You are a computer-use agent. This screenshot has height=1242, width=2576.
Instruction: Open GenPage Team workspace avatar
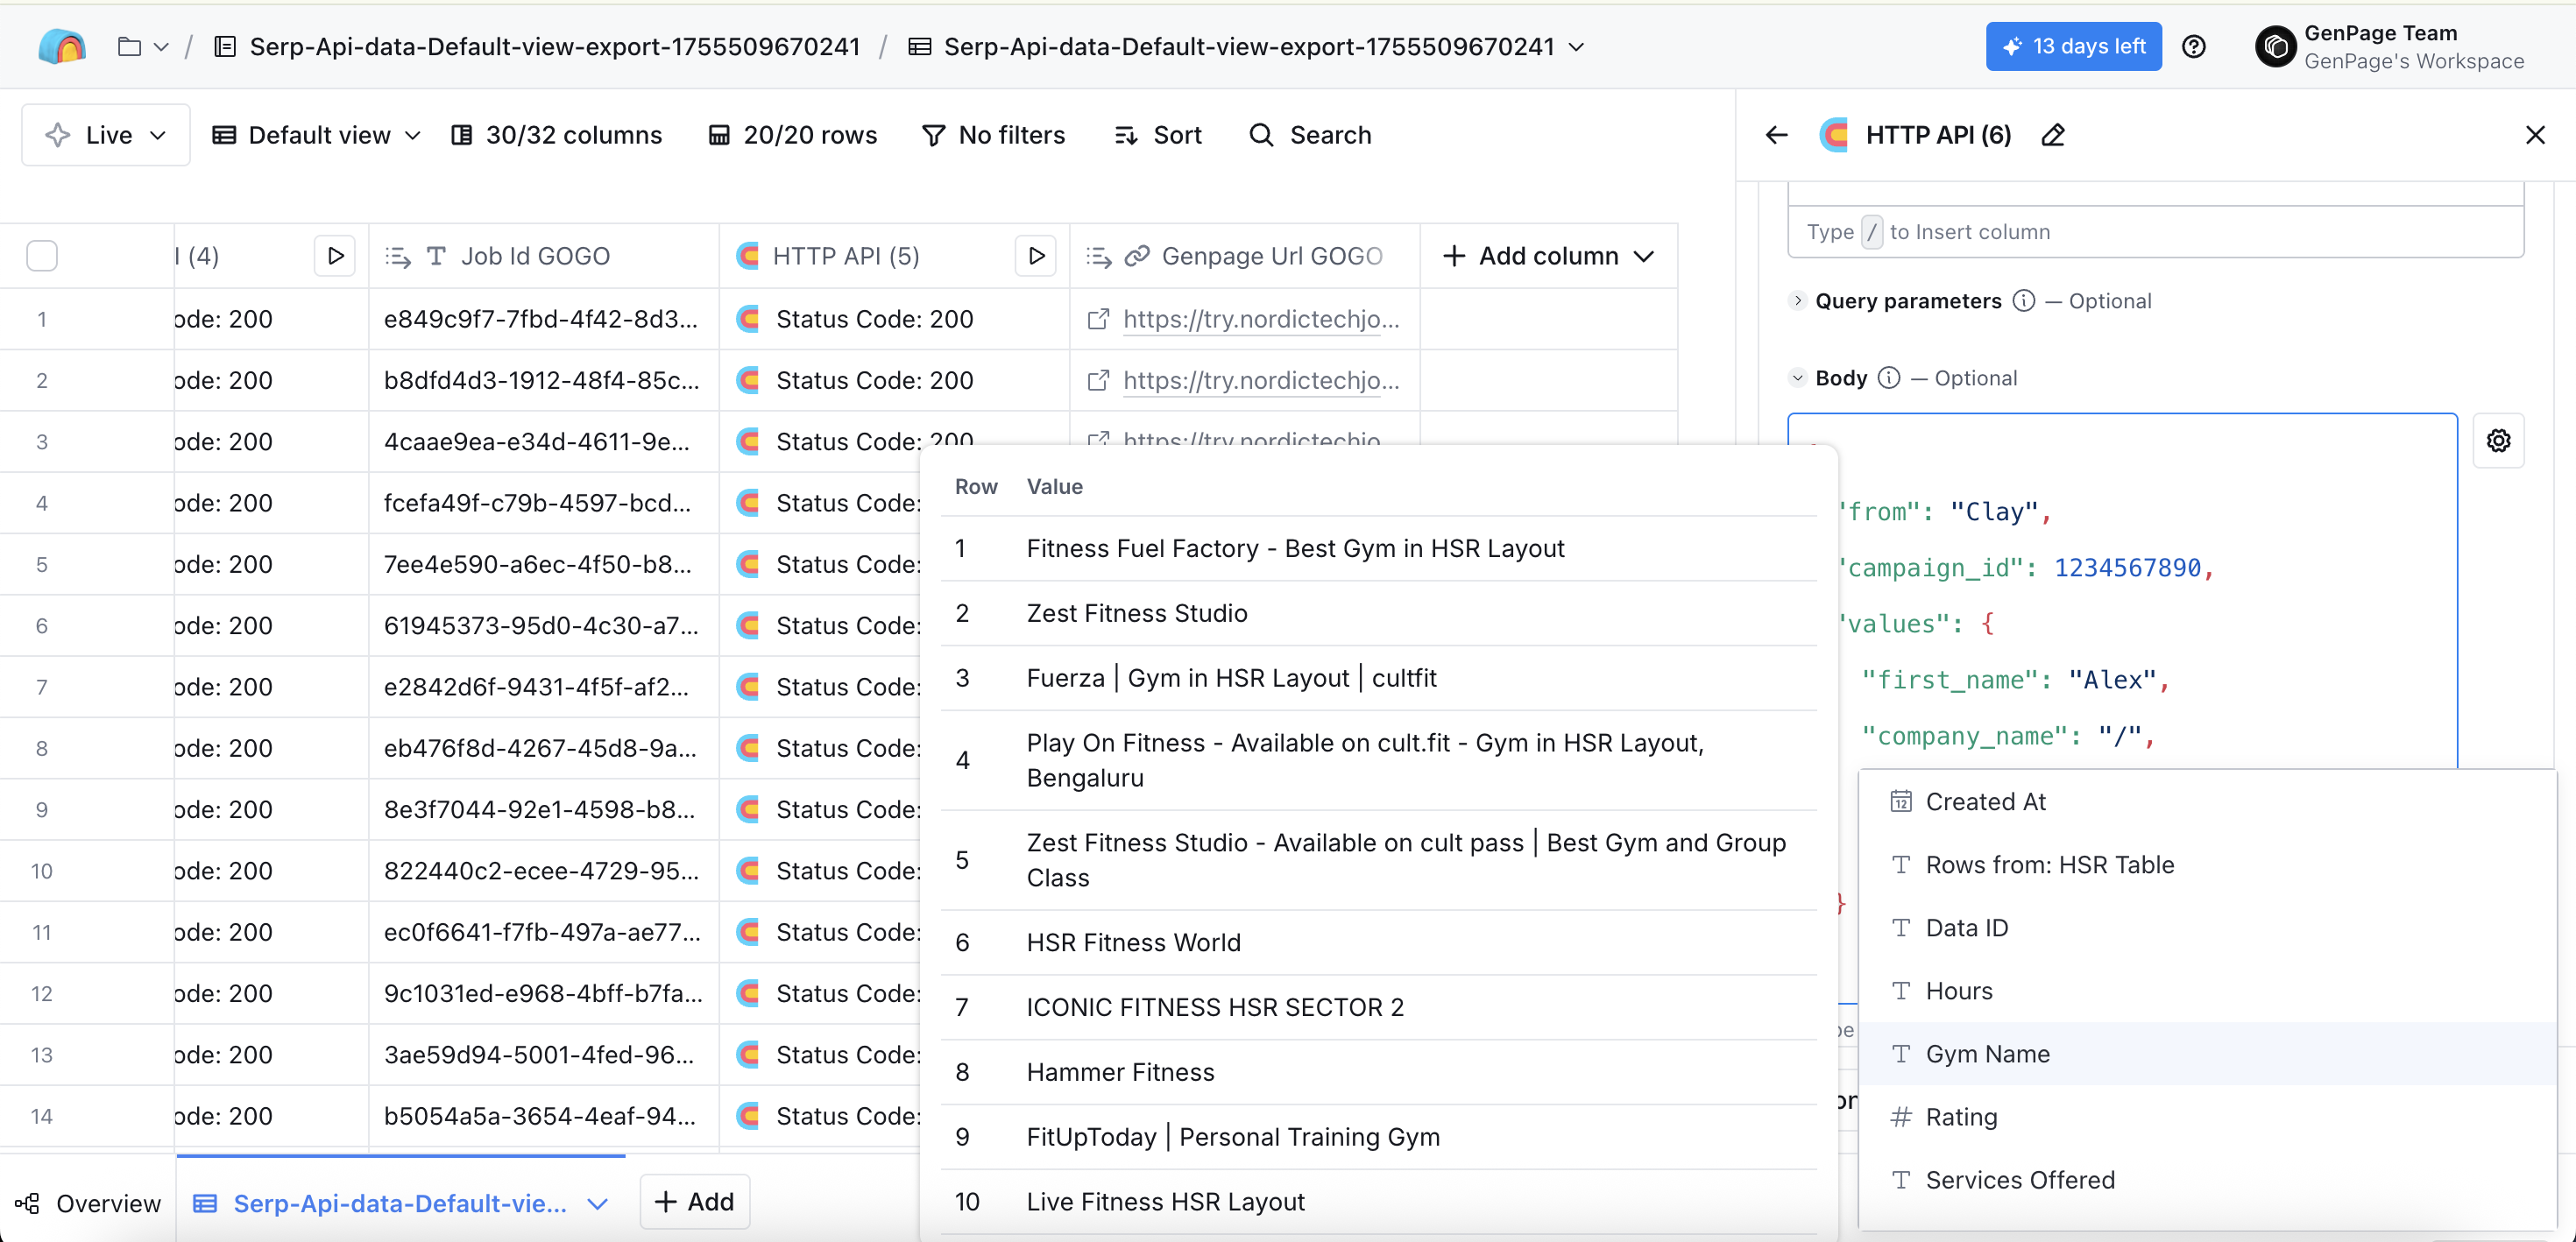pos(2275,46)
